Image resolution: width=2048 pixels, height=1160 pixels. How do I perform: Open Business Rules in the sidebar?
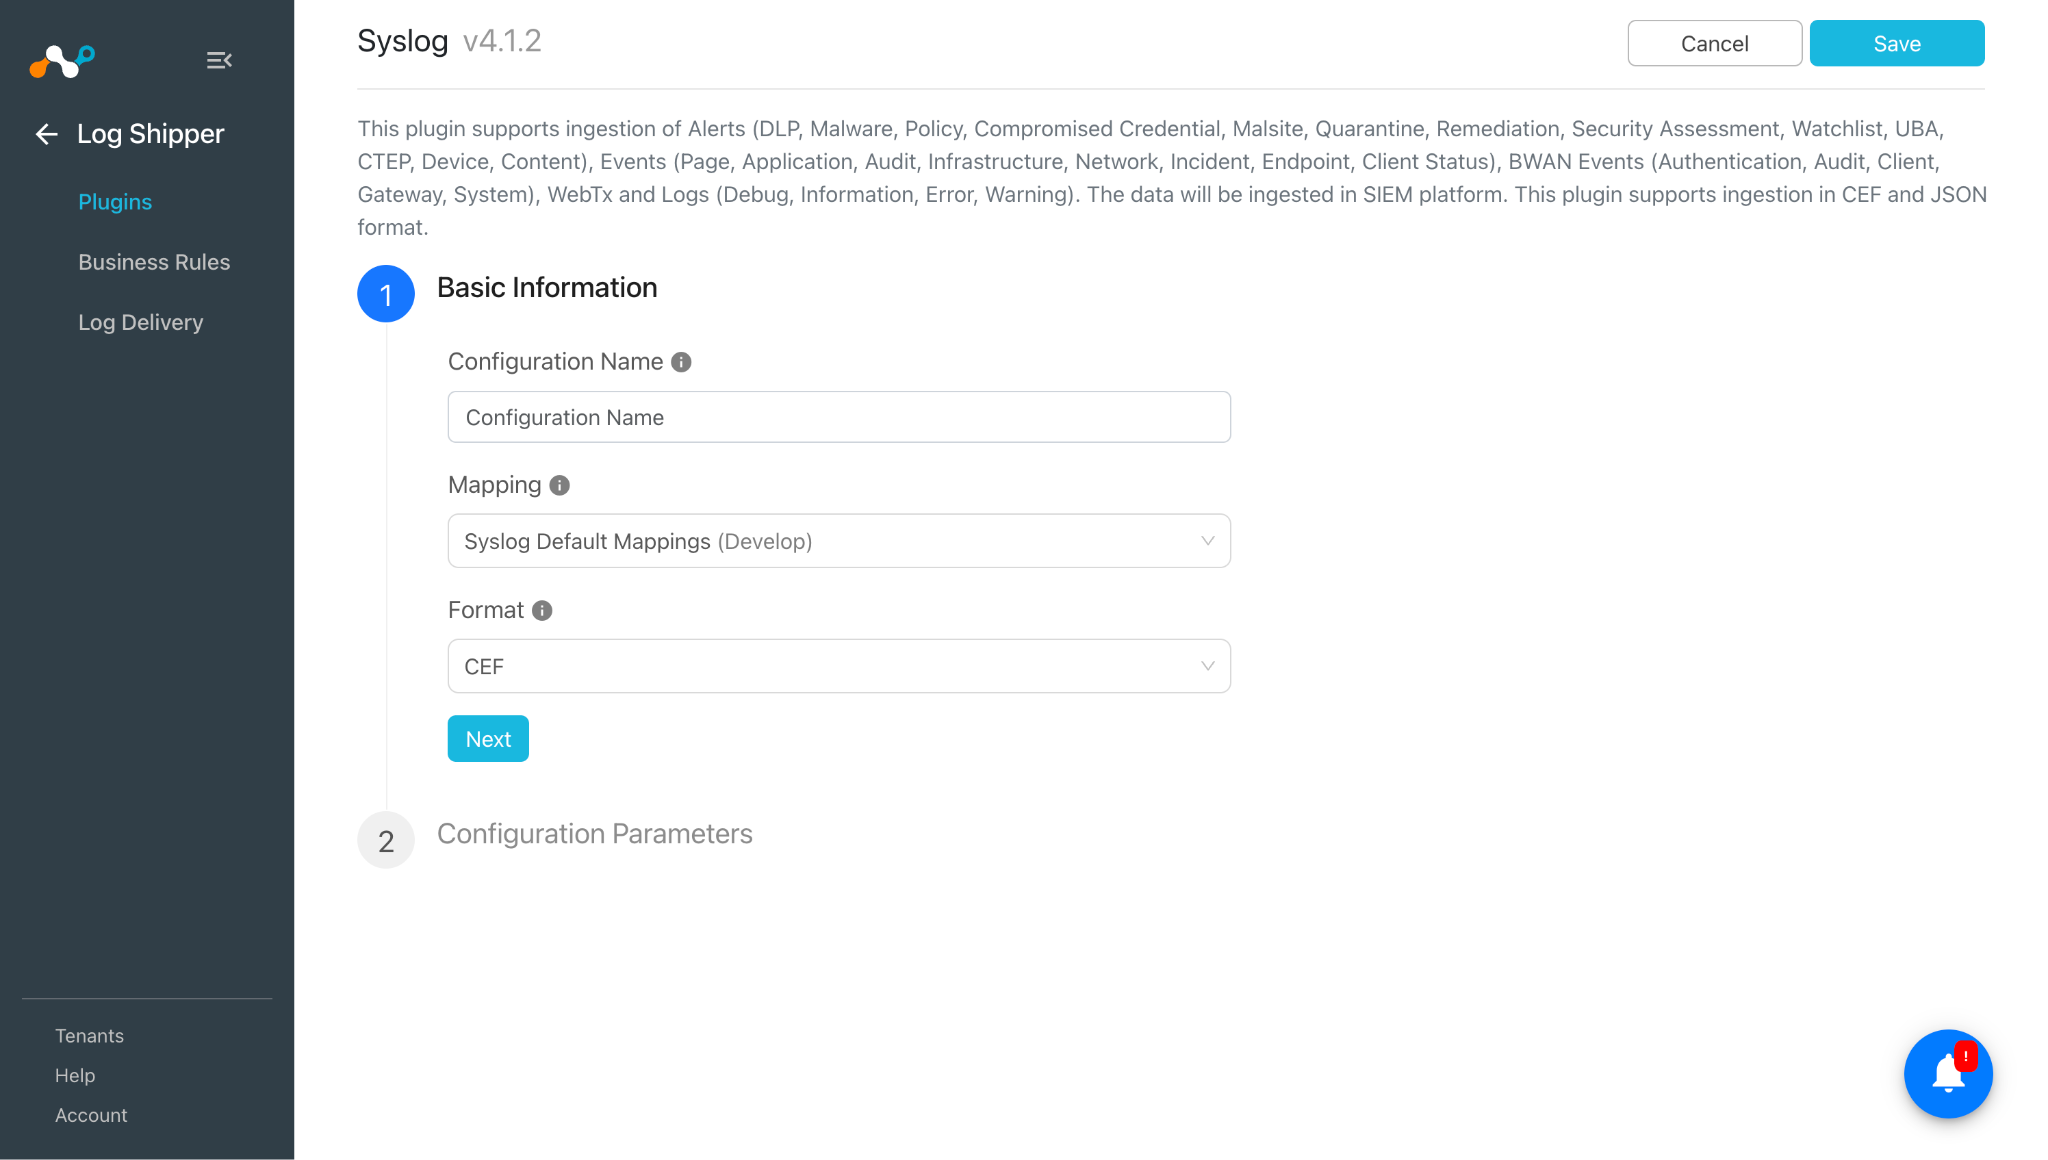154,262
